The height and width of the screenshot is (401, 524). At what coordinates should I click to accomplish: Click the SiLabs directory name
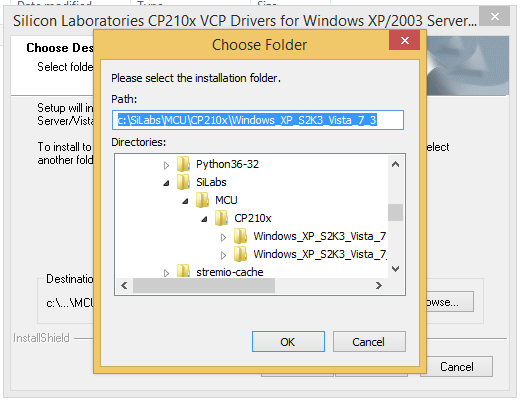211,182
